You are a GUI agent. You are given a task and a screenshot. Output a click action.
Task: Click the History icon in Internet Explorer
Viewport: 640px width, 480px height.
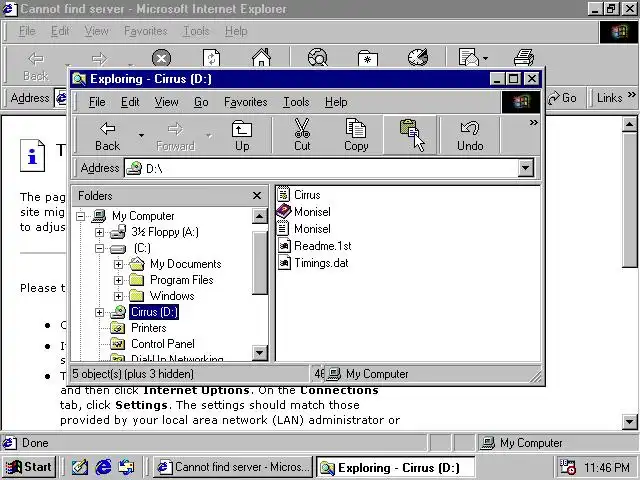click(x=418, y=57)
